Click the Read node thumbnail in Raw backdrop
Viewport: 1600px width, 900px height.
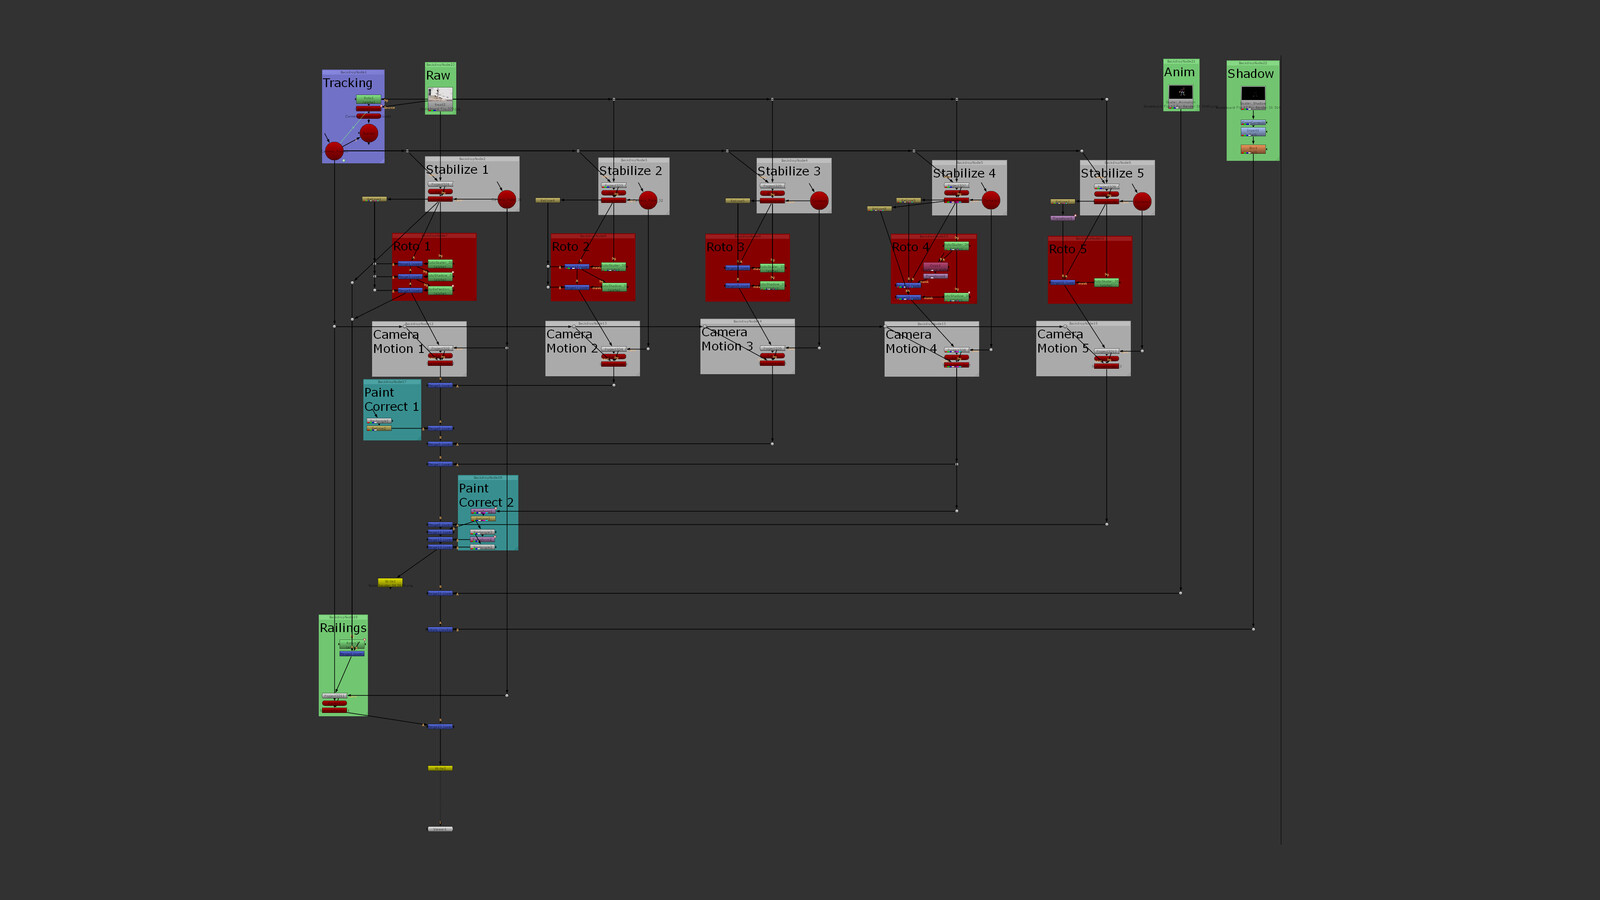pyautogui.click(x=440, y=94)
